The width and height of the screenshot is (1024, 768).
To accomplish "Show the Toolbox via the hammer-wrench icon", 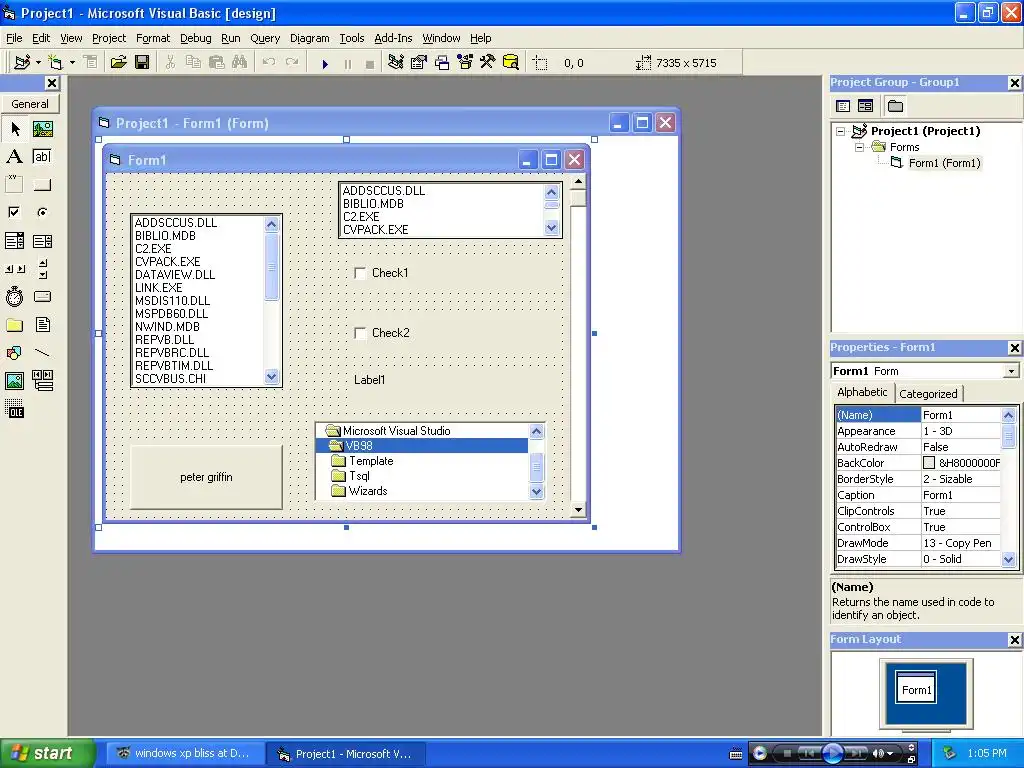I will click(x=488, y=63).
